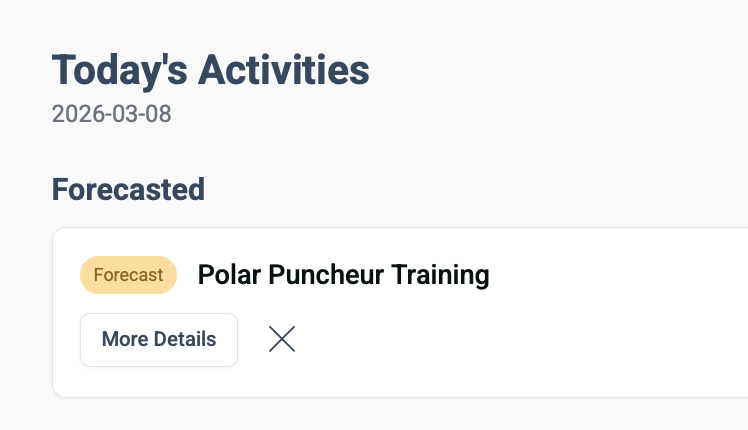This screenshot has height=430, width=748.
Task: Click the 2026-03-08 date text
Action: tap(112, 114)
